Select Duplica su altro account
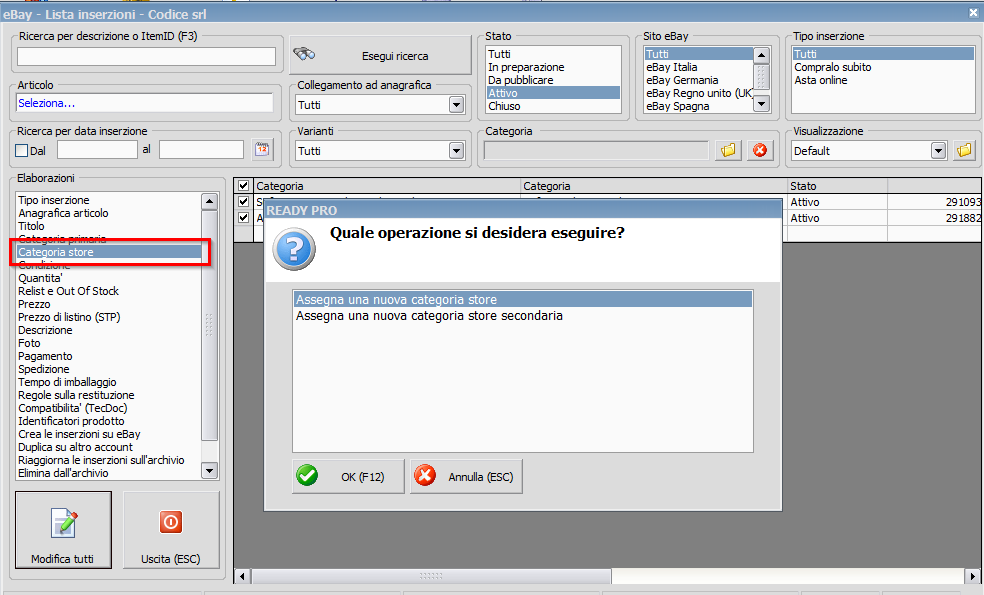The image size is (984, 595). coord(109,447)
